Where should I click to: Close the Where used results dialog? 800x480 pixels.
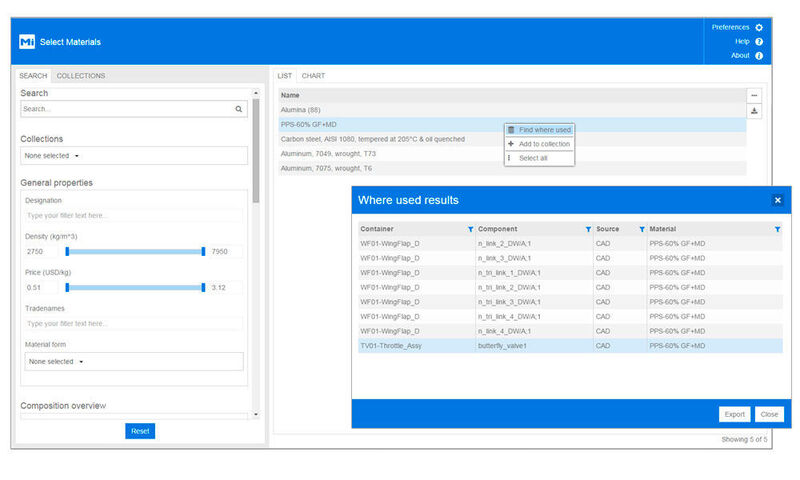tap(777, 200)
